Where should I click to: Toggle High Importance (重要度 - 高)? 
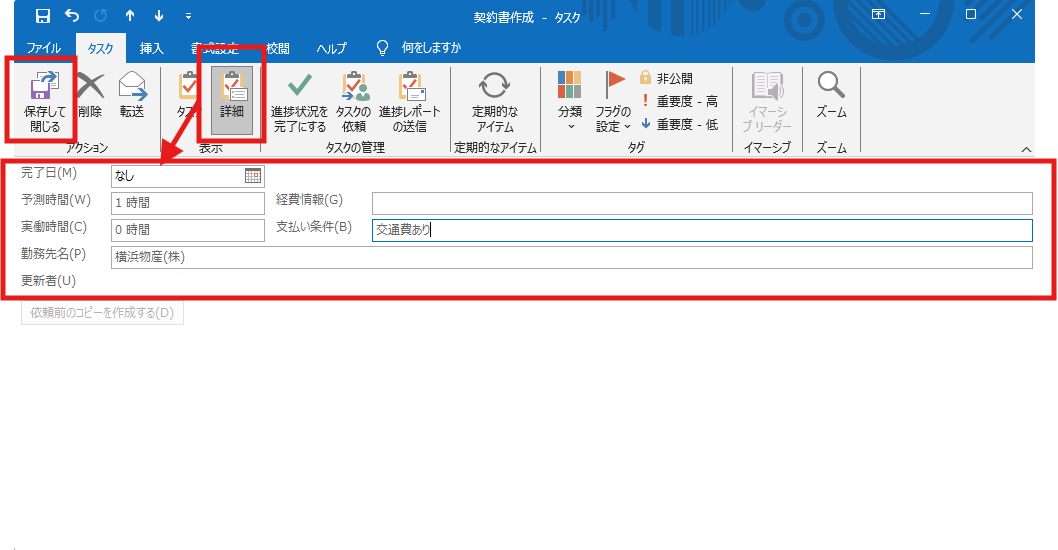pyautogui.click(x=679, y=101)
